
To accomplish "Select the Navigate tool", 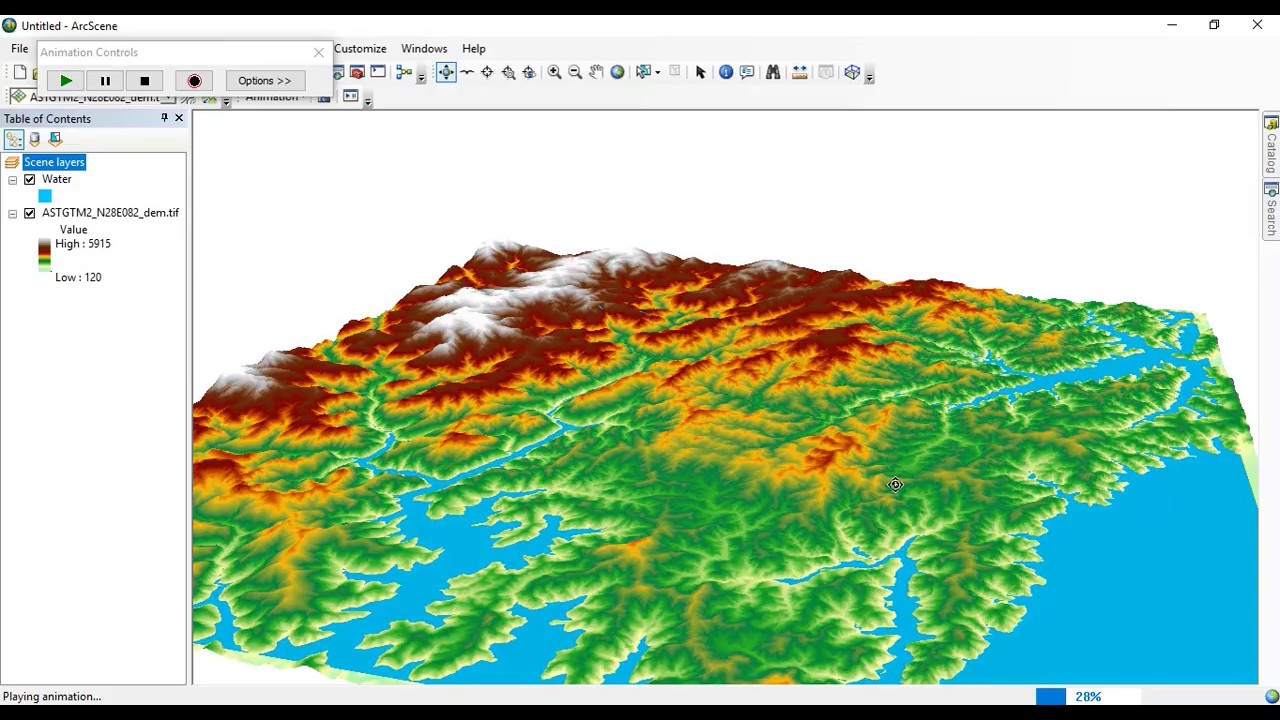I will coord(446,72).
